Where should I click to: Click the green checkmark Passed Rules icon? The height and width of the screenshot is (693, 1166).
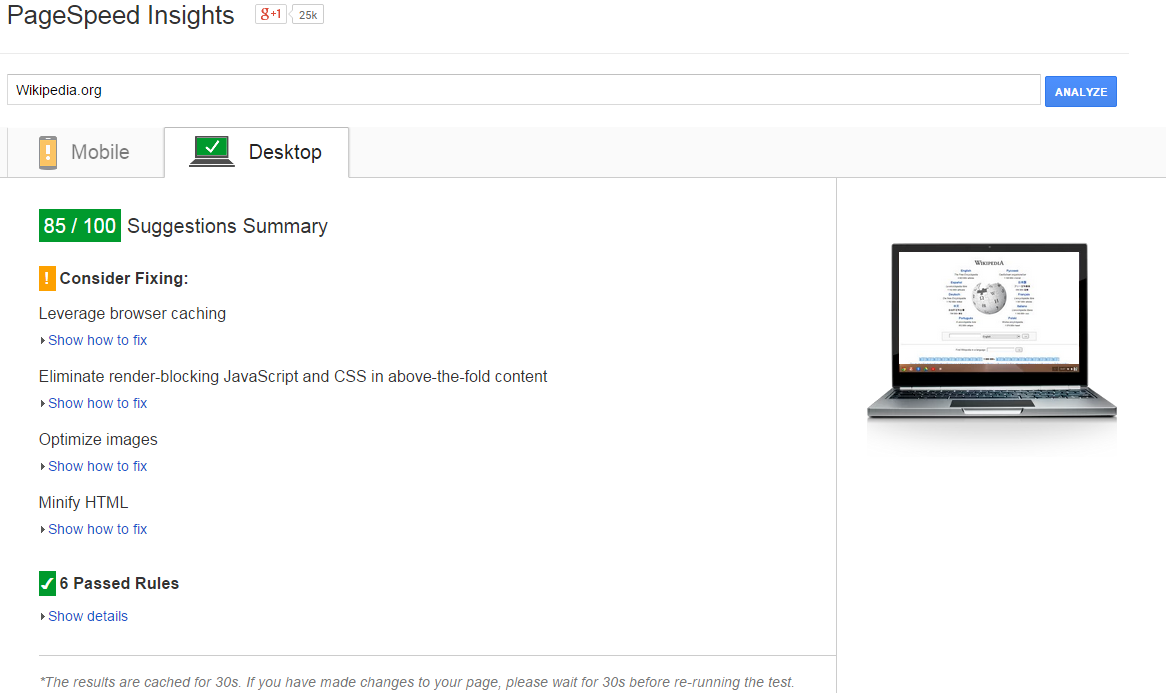tap(47, 584)
